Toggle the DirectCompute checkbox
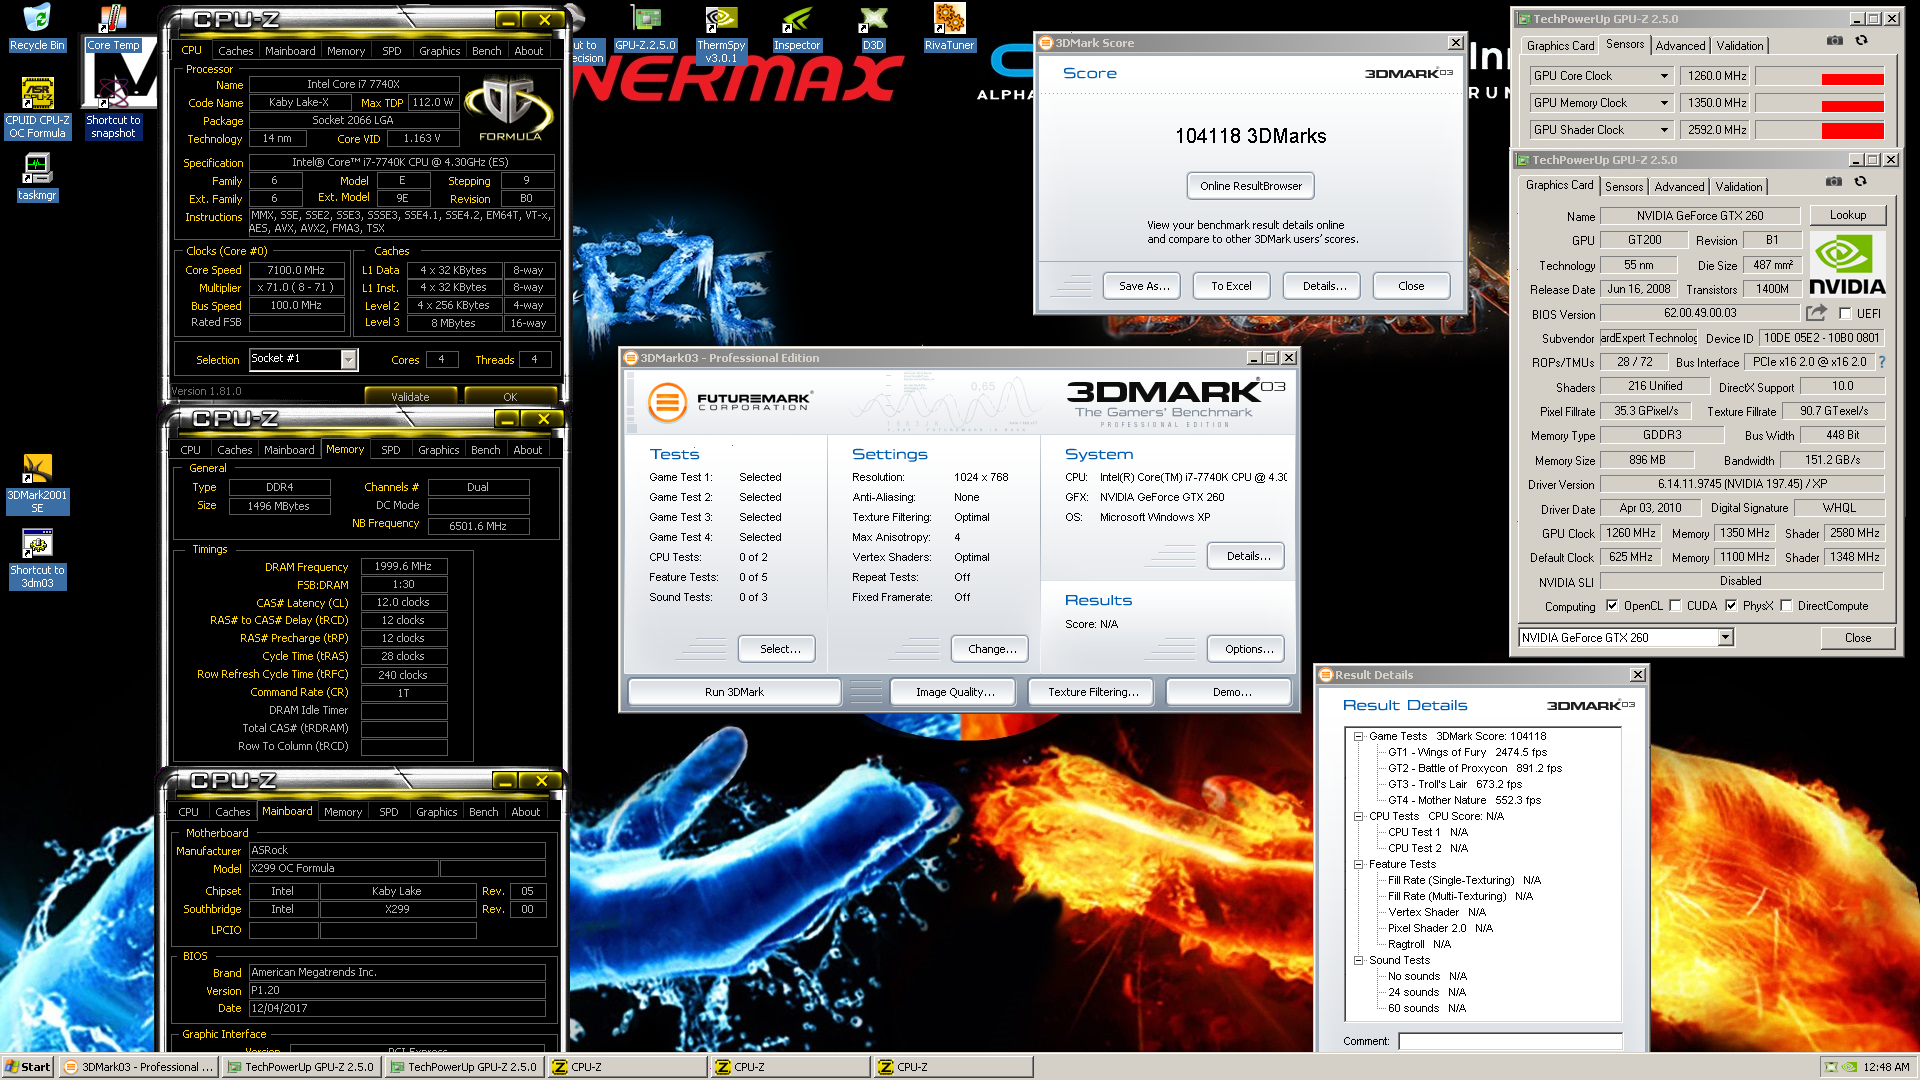1920x1080 pixels. [x=1786, y=606]
